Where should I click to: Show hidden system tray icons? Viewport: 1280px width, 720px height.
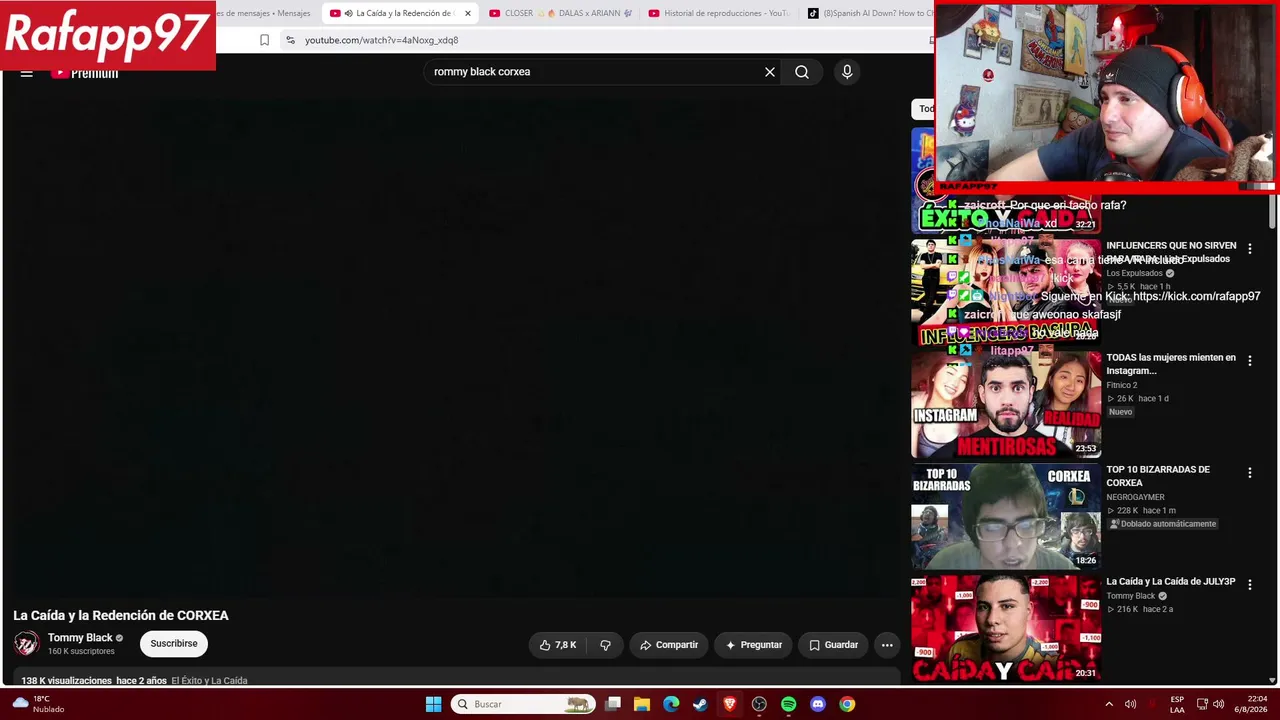pos(1108,704)
